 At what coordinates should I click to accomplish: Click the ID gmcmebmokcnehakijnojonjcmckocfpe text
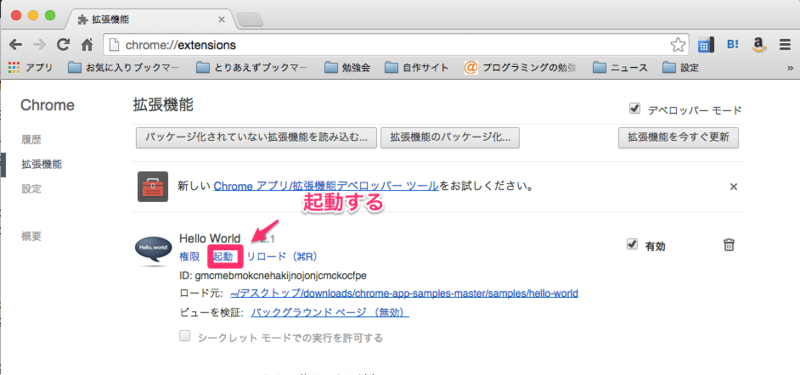tap(273, 276)
